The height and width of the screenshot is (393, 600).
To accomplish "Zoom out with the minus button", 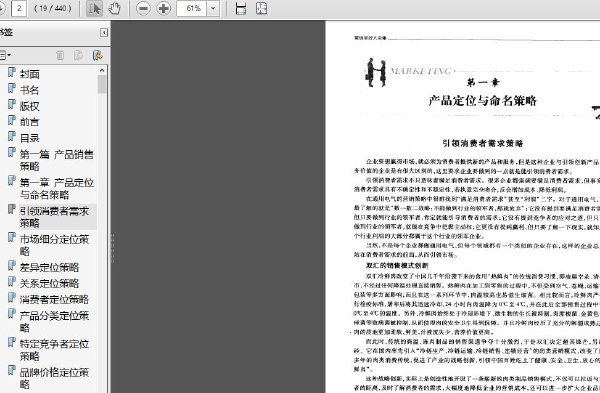I will (x=143, y=8).
